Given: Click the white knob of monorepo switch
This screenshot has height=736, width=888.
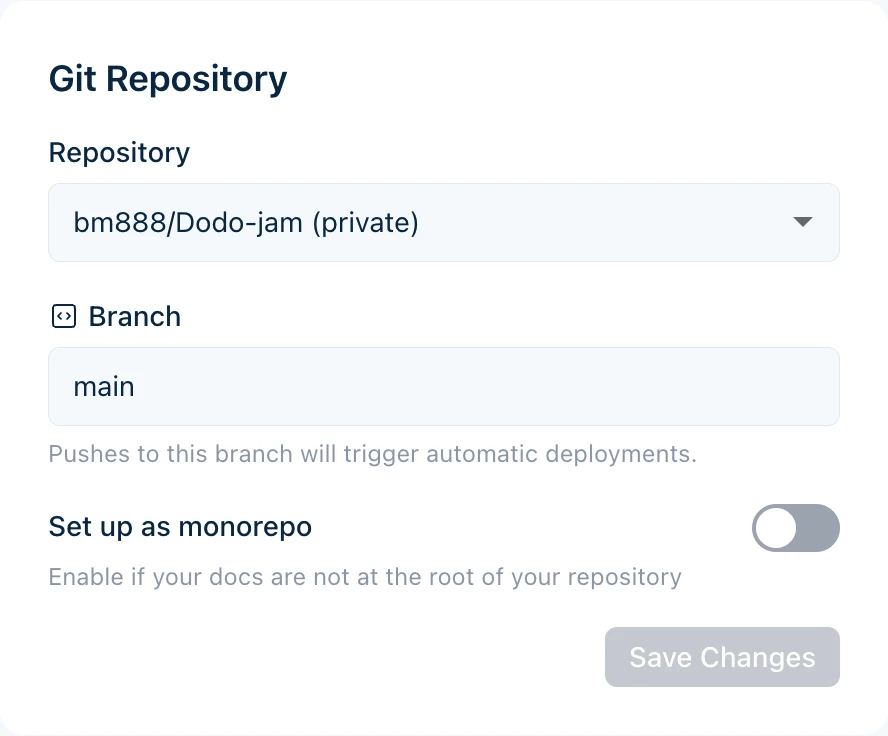Looking at the screenshot, I should (x=775, y=528).
